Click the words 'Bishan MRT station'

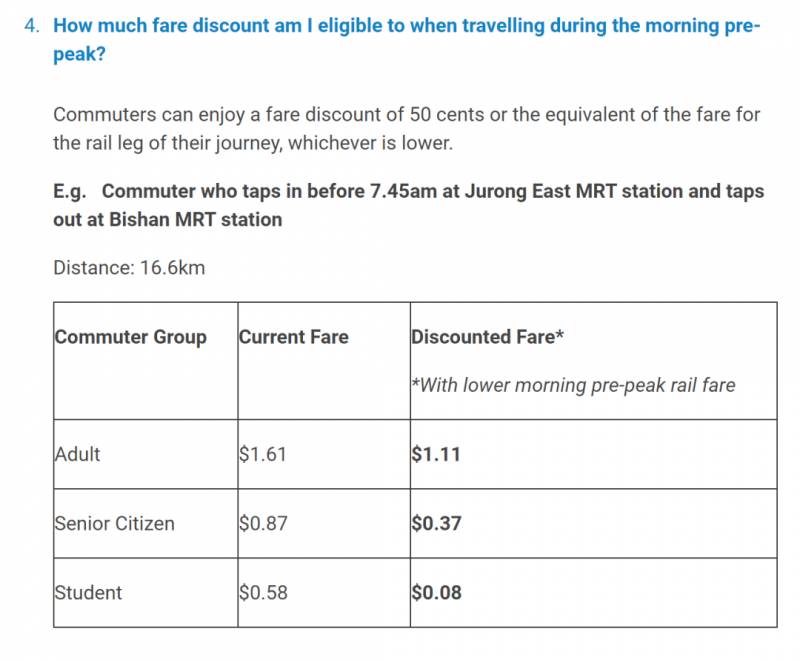(199, 218)
